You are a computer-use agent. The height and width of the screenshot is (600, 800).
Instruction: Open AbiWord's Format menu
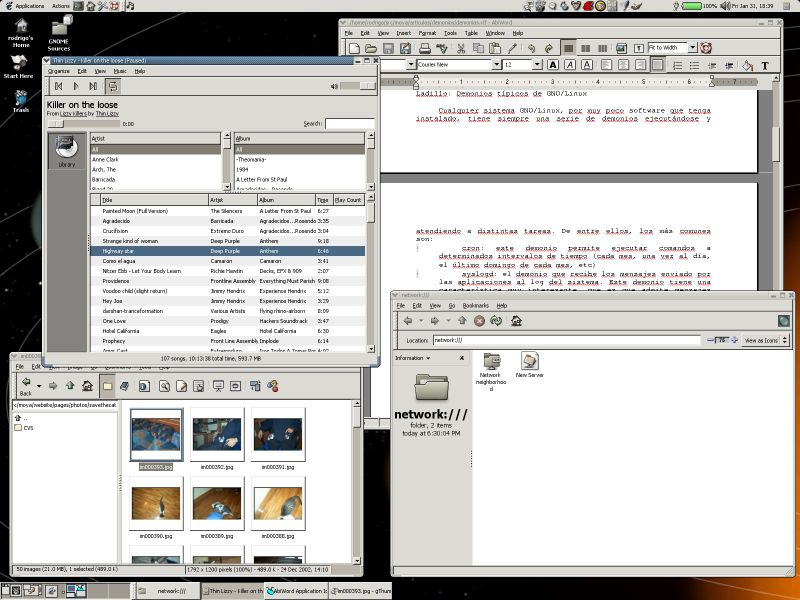click(x=427, y=33)
